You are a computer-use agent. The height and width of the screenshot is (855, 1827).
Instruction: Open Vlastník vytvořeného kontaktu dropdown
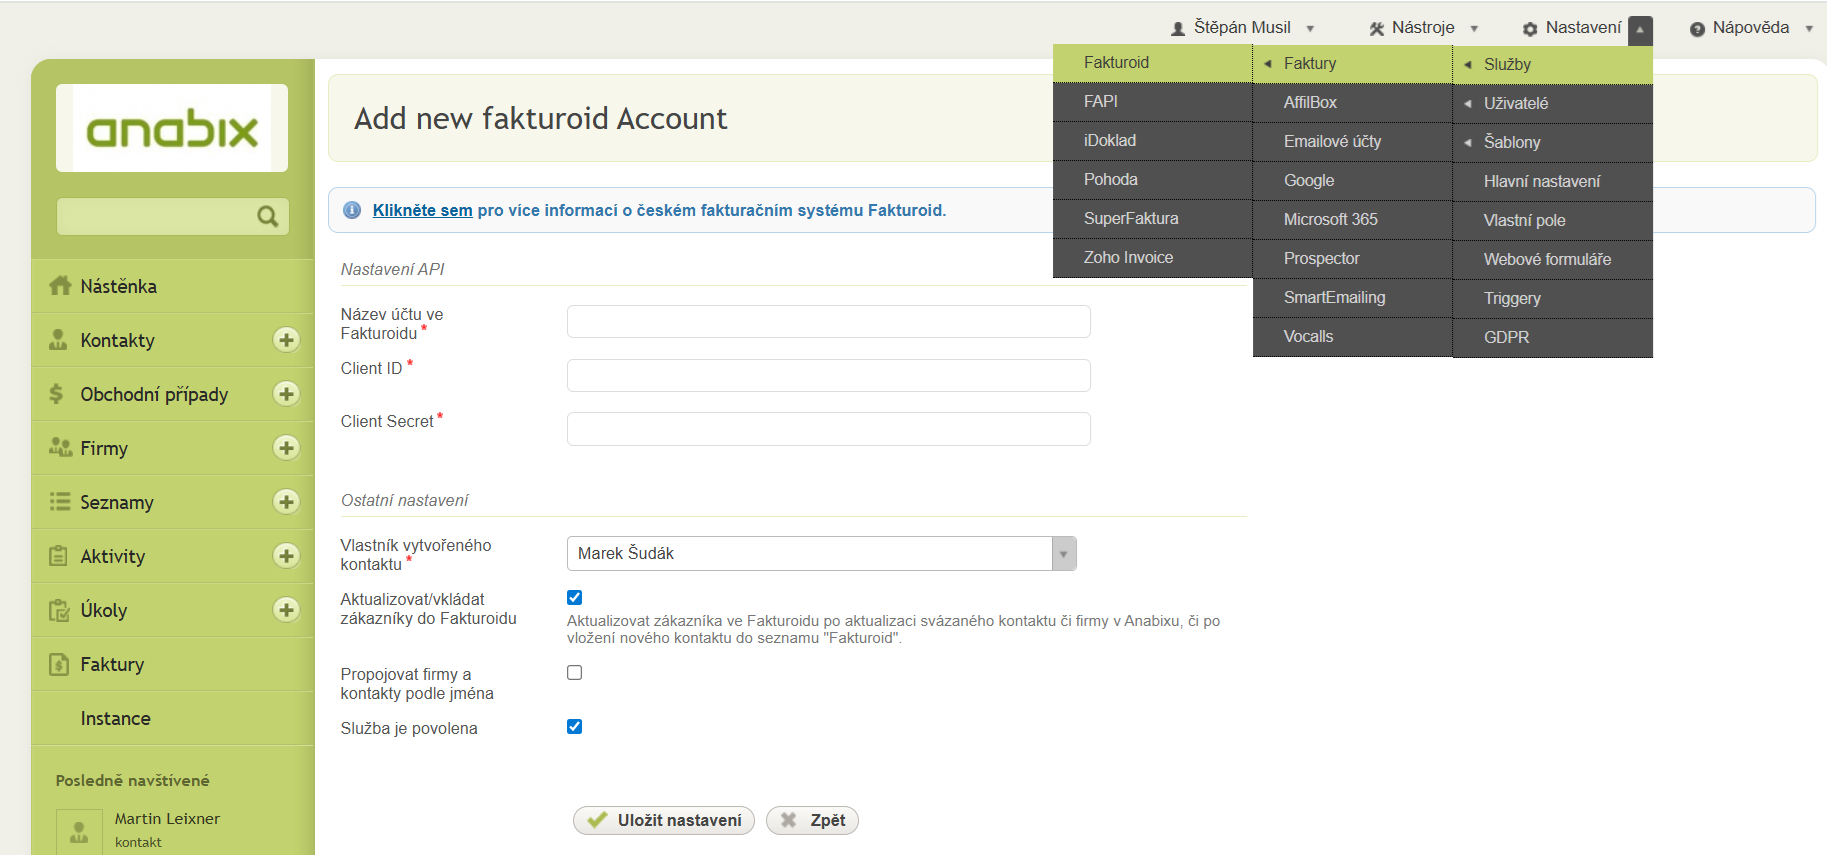click(821, 553)
